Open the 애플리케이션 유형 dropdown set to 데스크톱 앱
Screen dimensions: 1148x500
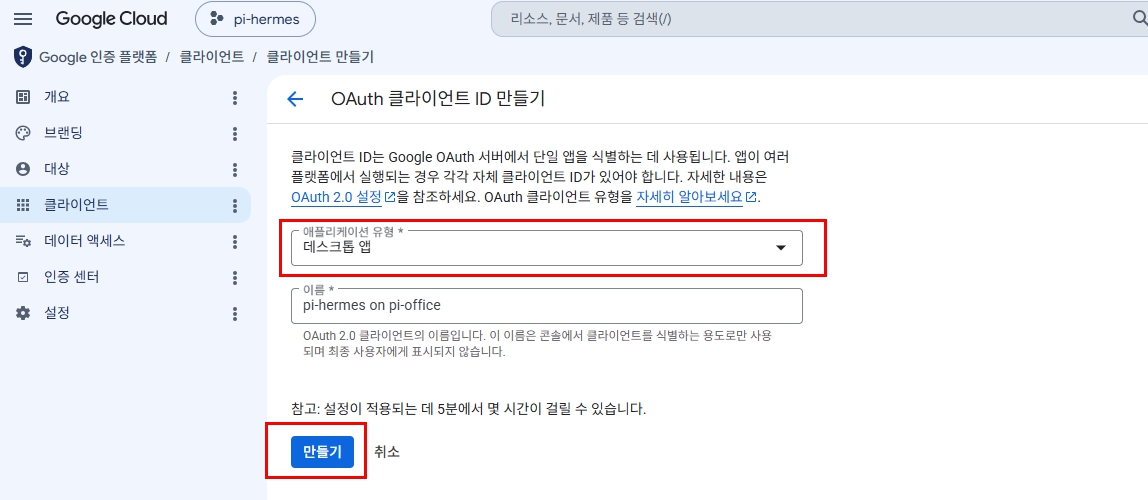[x=547, y=247]
